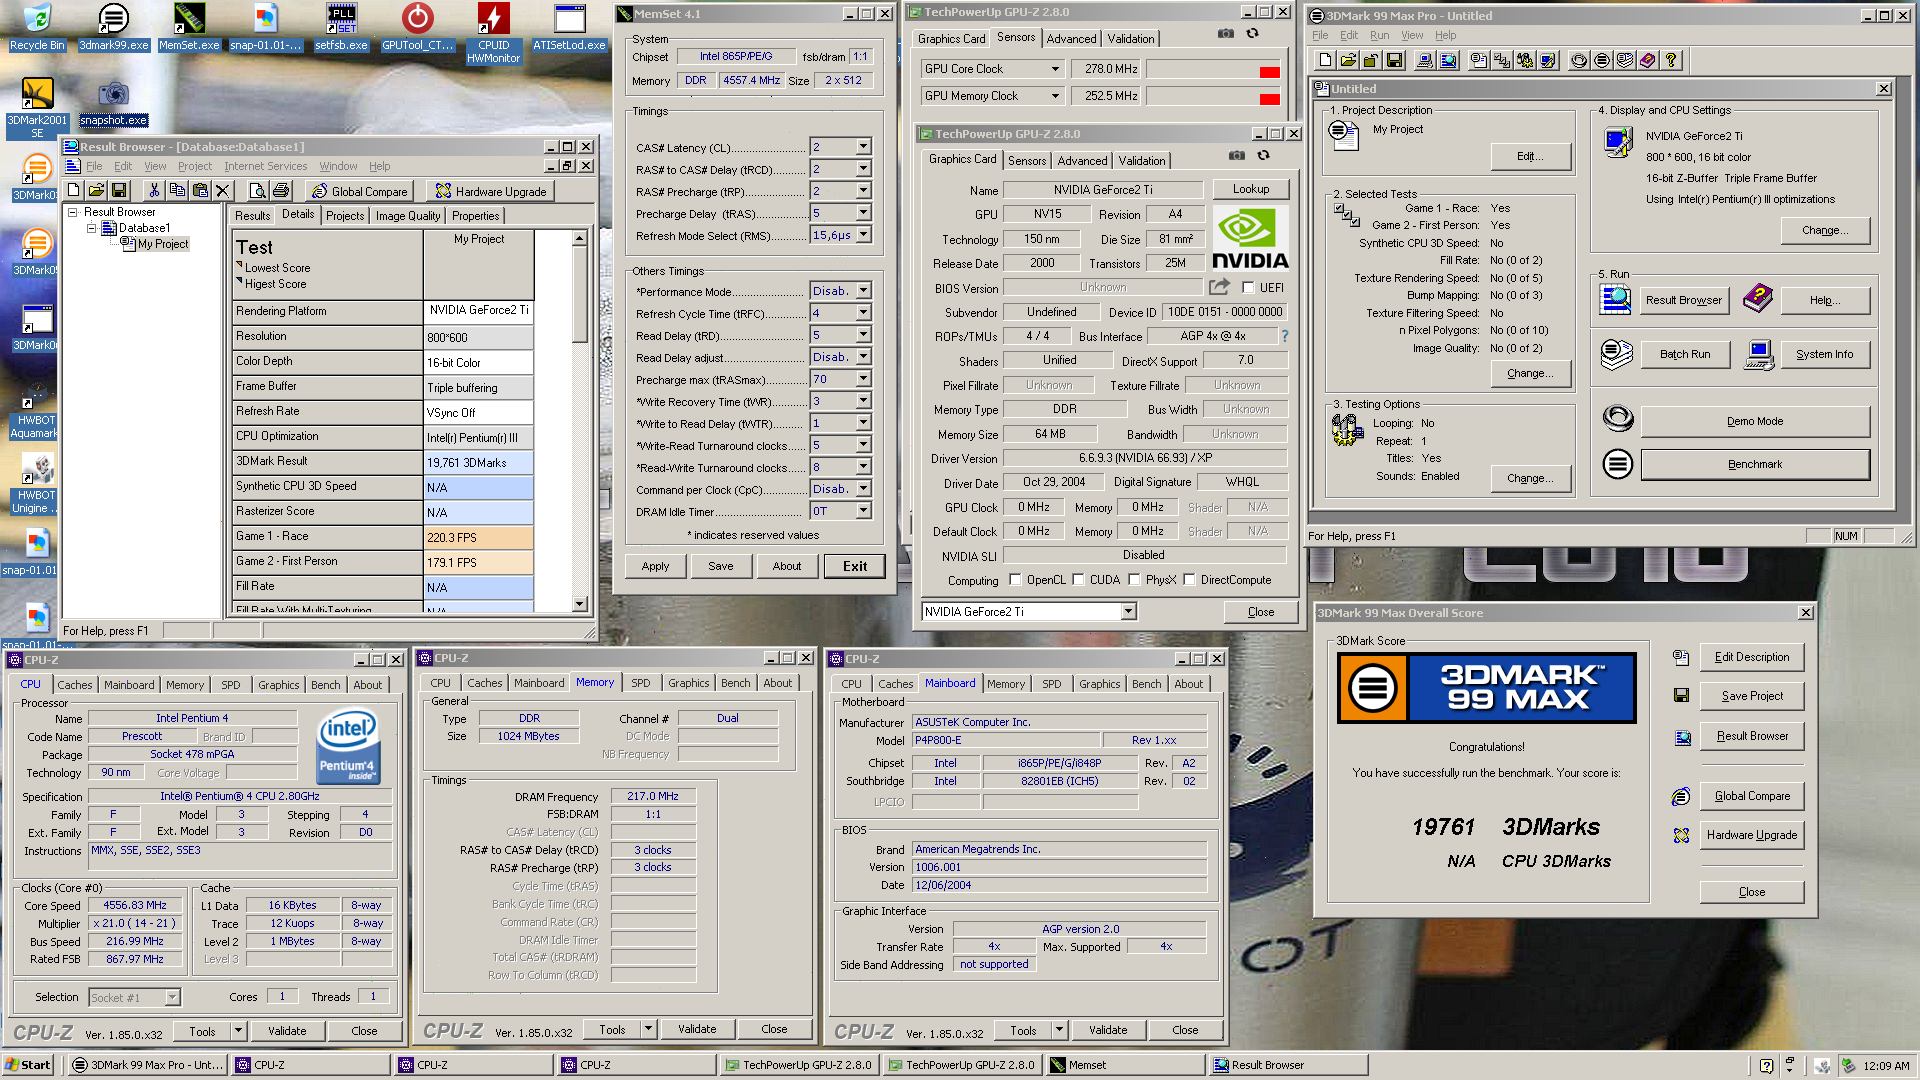Click the Memset taskbar button

[x=1124, y=1065]
